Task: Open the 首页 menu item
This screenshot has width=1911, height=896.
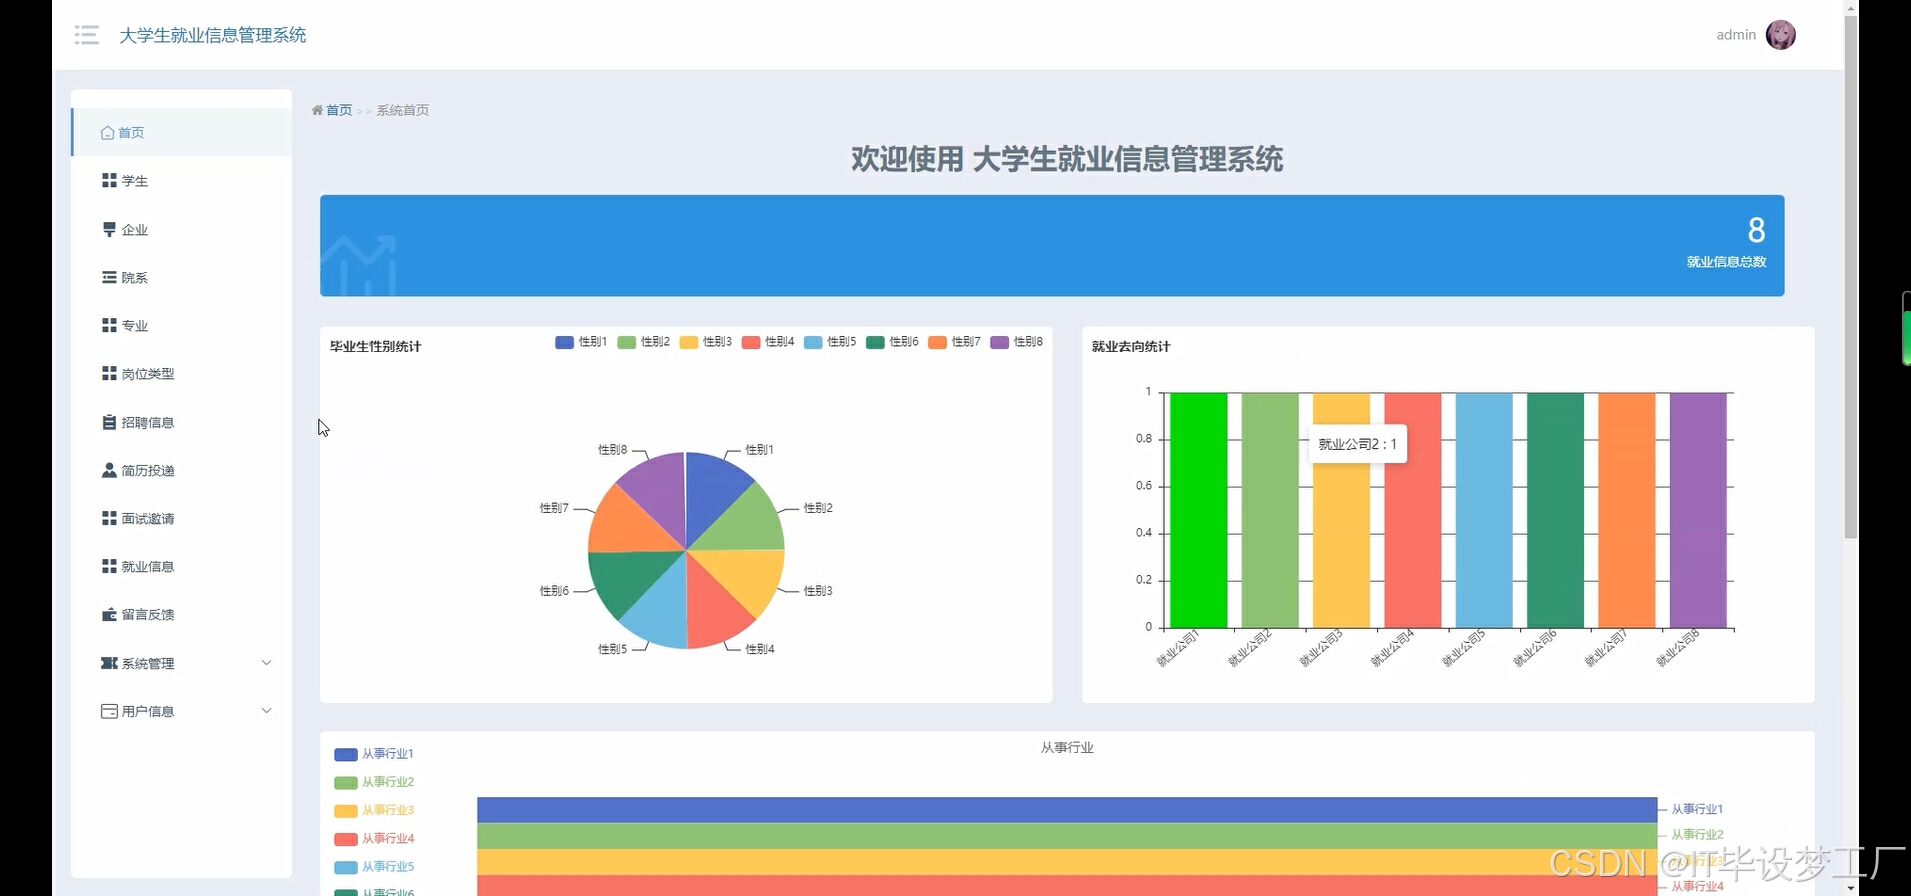Action: 181,132
